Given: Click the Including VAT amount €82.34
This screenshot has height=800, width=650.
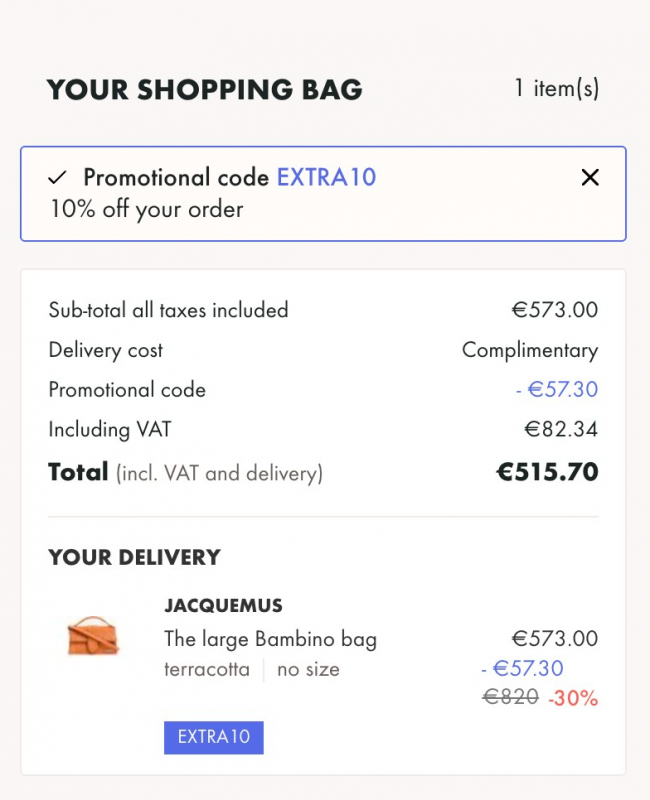Looking at the screenshot, I should (x=560, y=430).
